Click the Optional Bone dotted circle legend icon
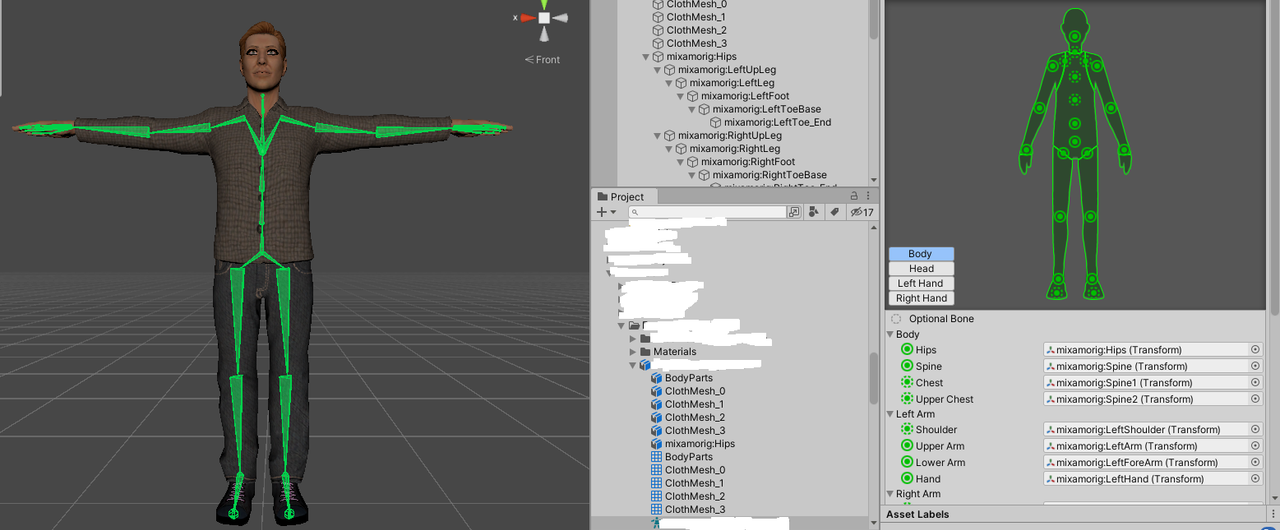 [x=896, y=319]
